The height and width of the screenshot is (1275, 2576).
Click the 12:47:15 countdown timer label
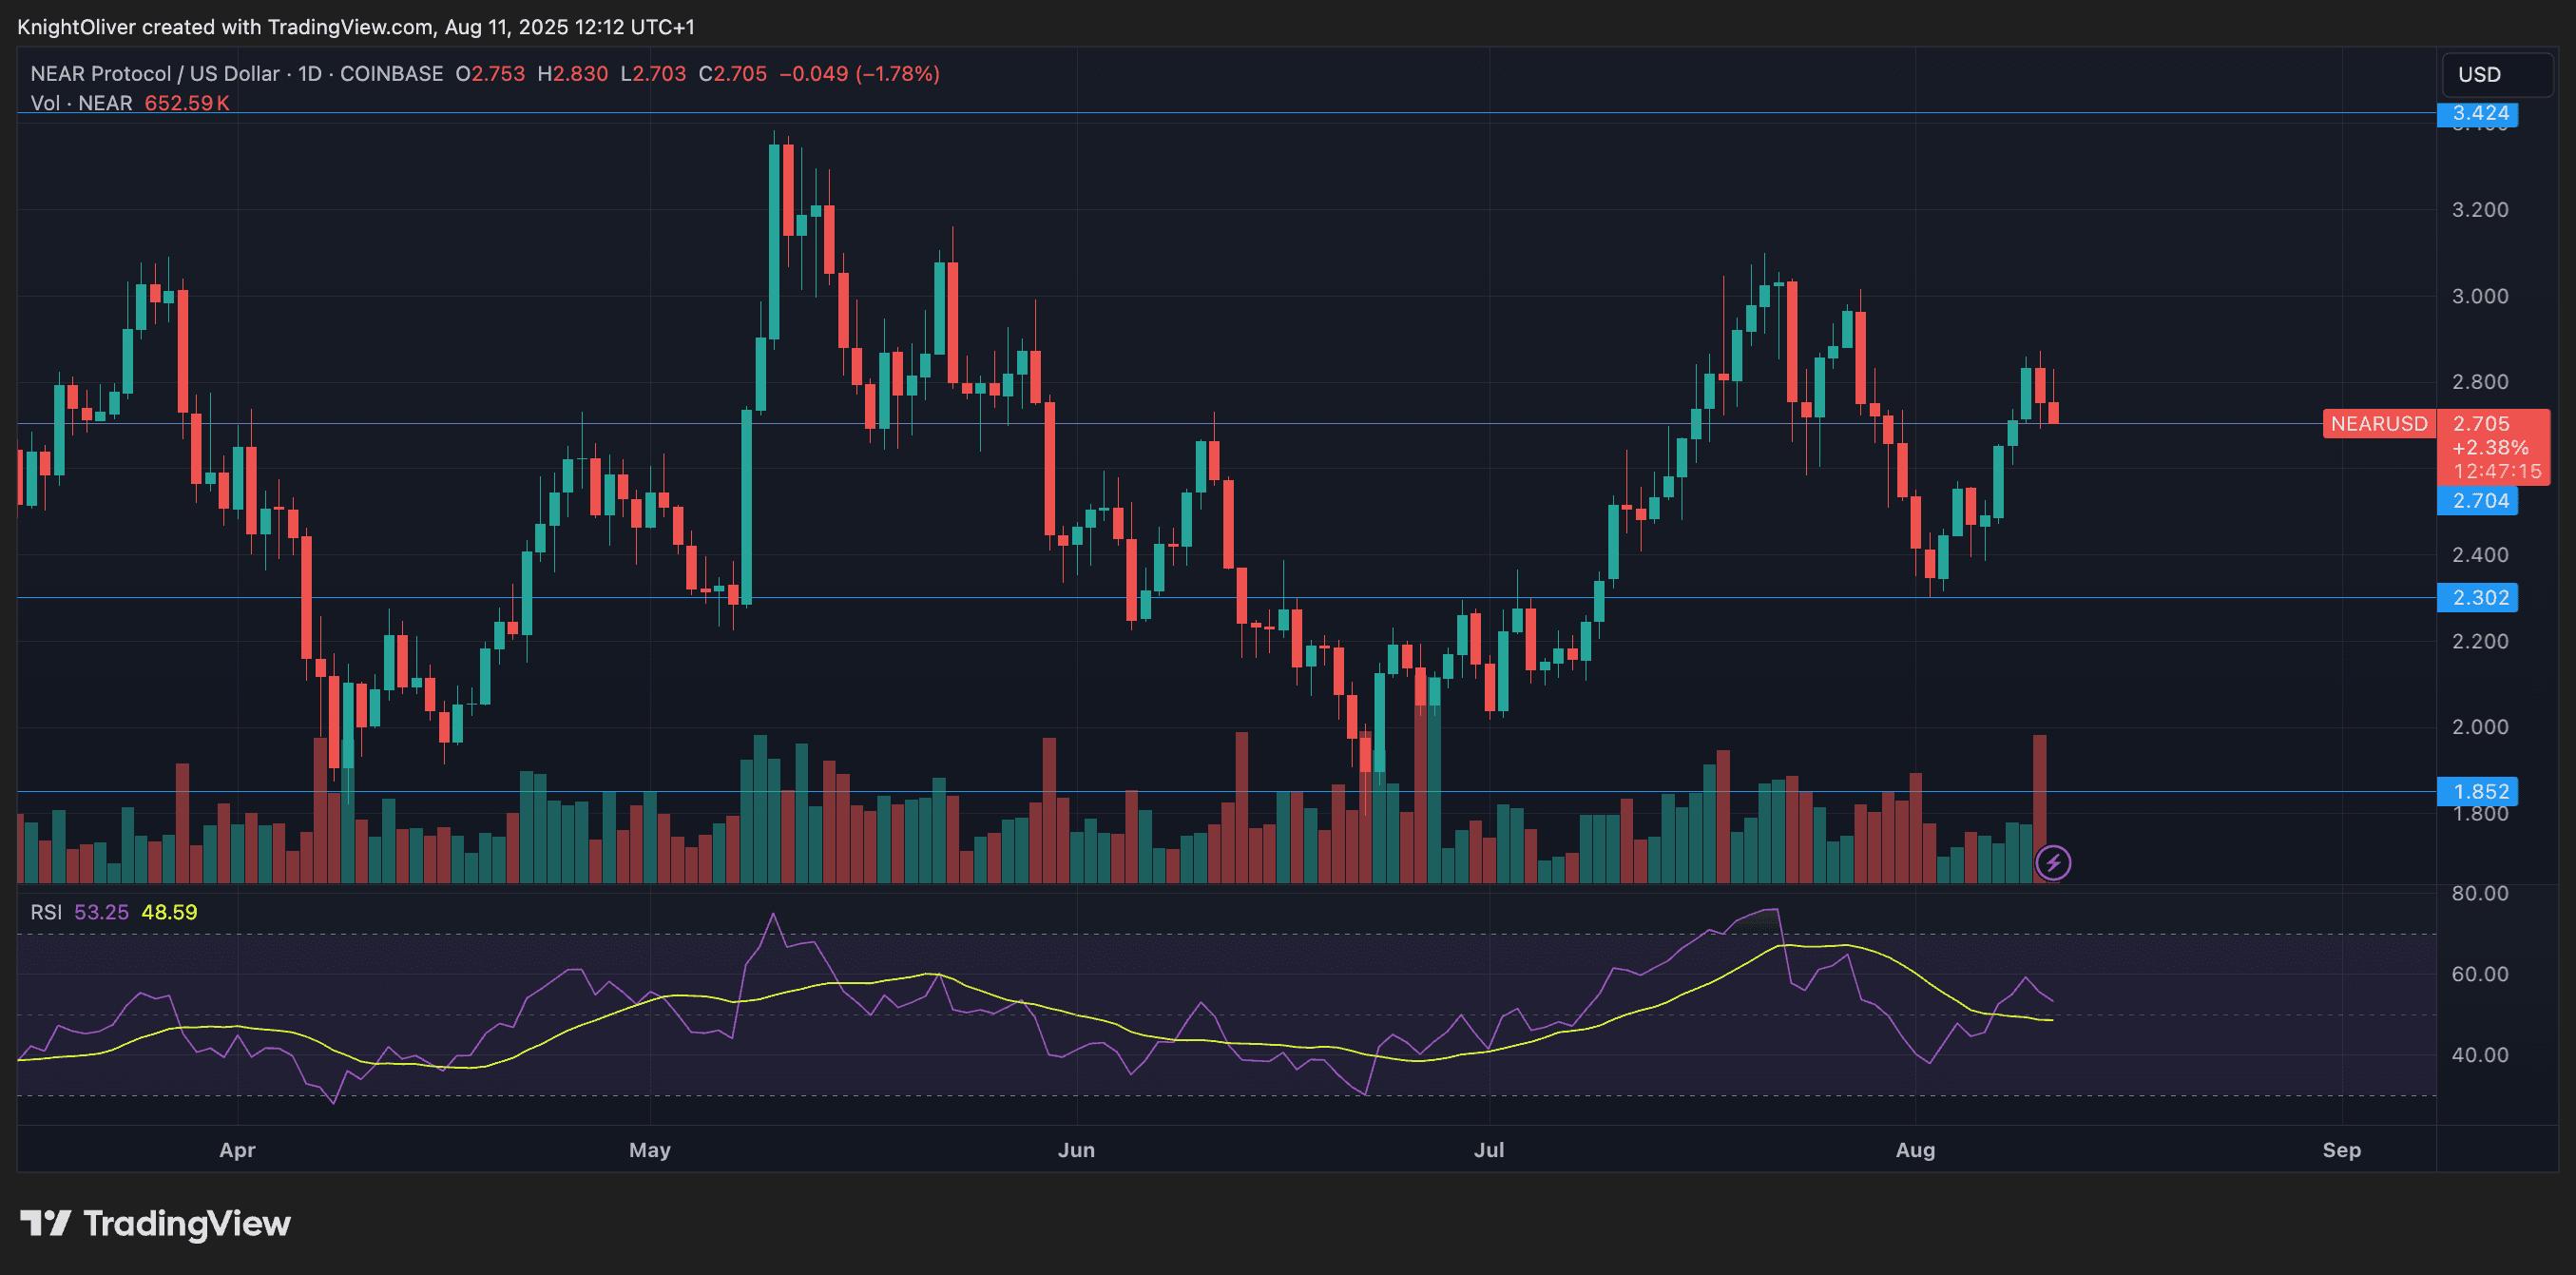point(2496,471)
